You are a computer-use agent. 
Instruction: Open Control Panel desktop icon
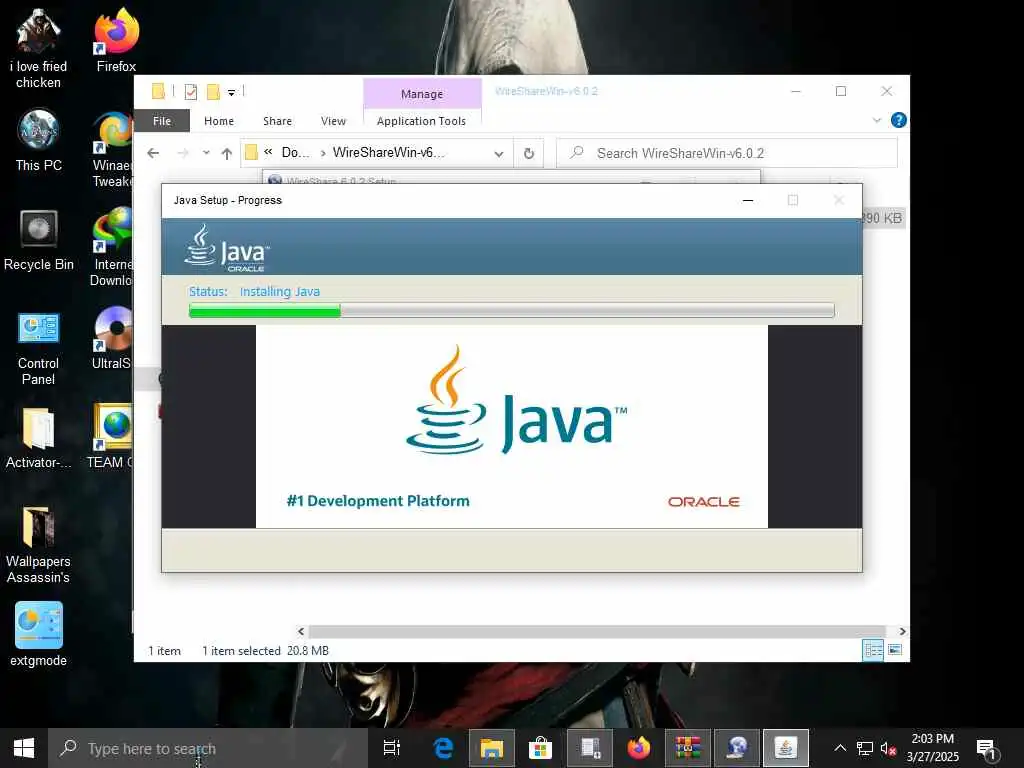pyautogui.click(x=39, y=348)
